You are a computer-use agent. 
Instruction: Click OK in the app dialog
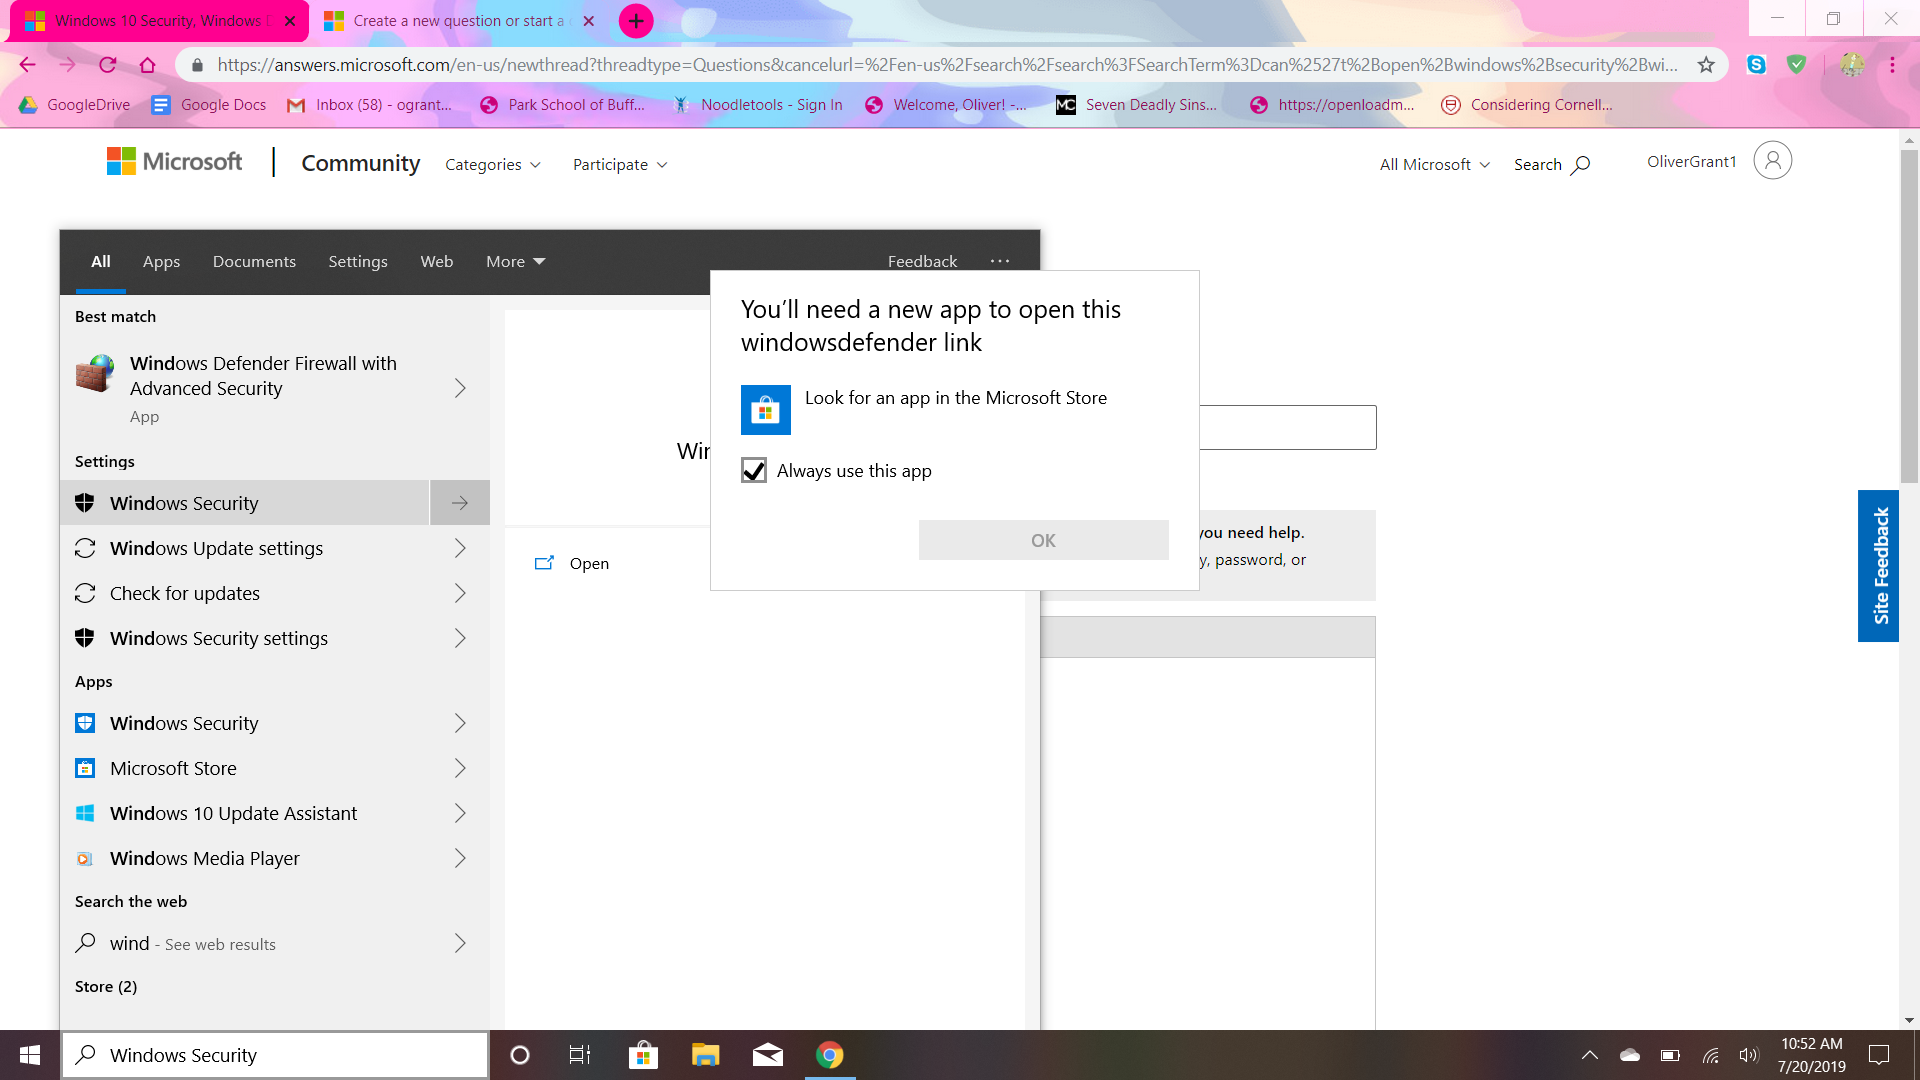point(1043,540)
